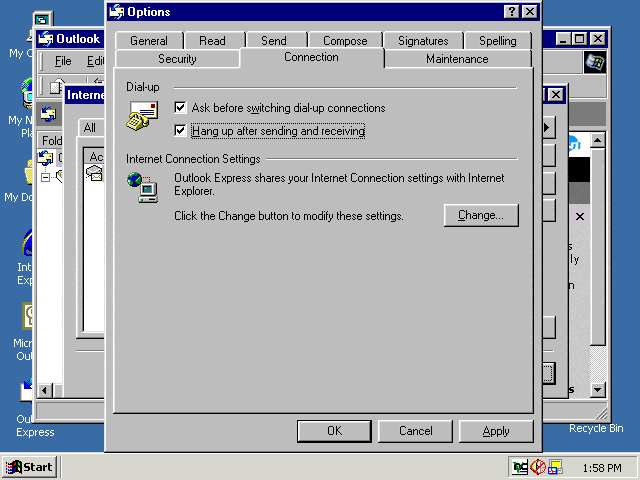Click the Change... button
Image resolution: width=640 pixels, height=480 pixels.
point(481,215)
